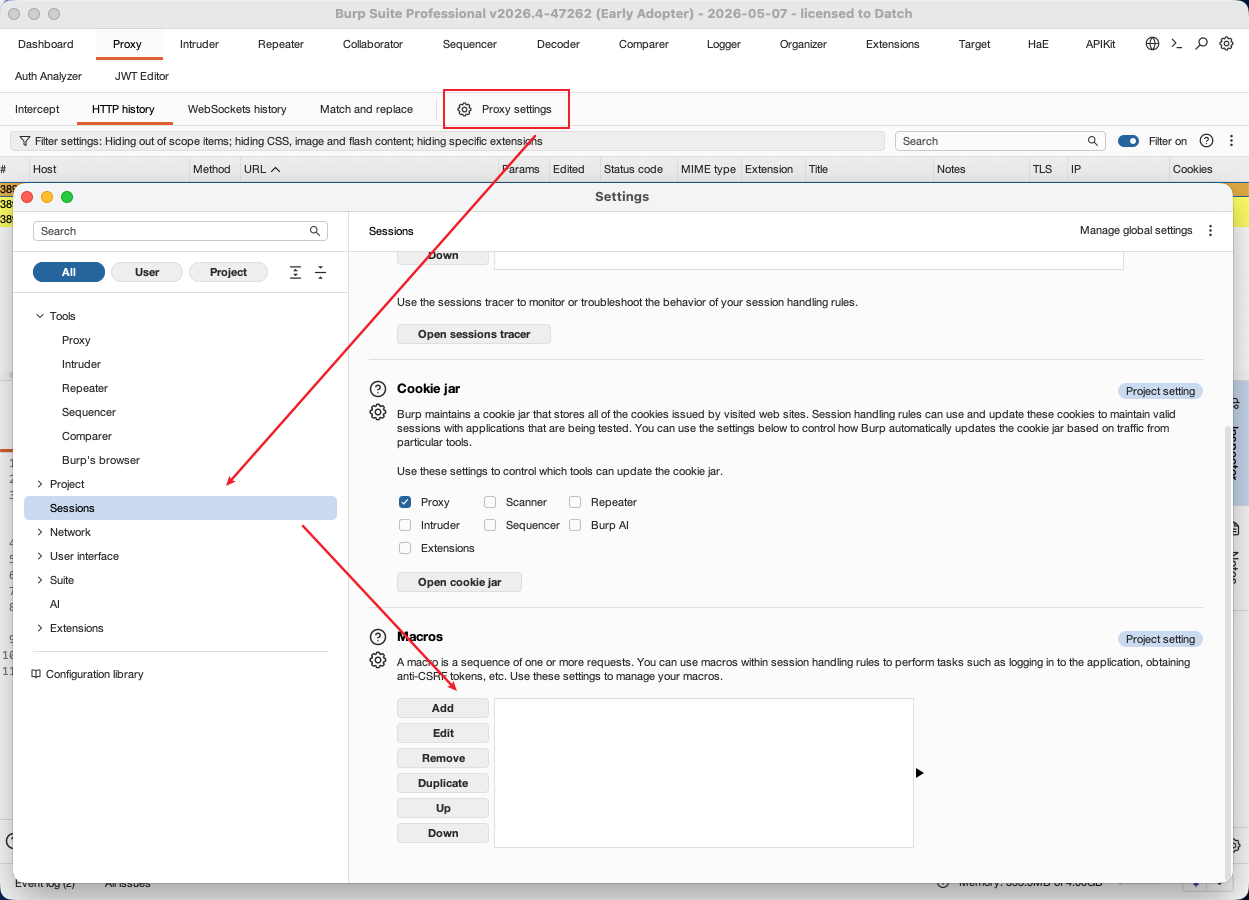
Task: Tick the Extensions cookie jar checkbox
Action: [405, 548]
